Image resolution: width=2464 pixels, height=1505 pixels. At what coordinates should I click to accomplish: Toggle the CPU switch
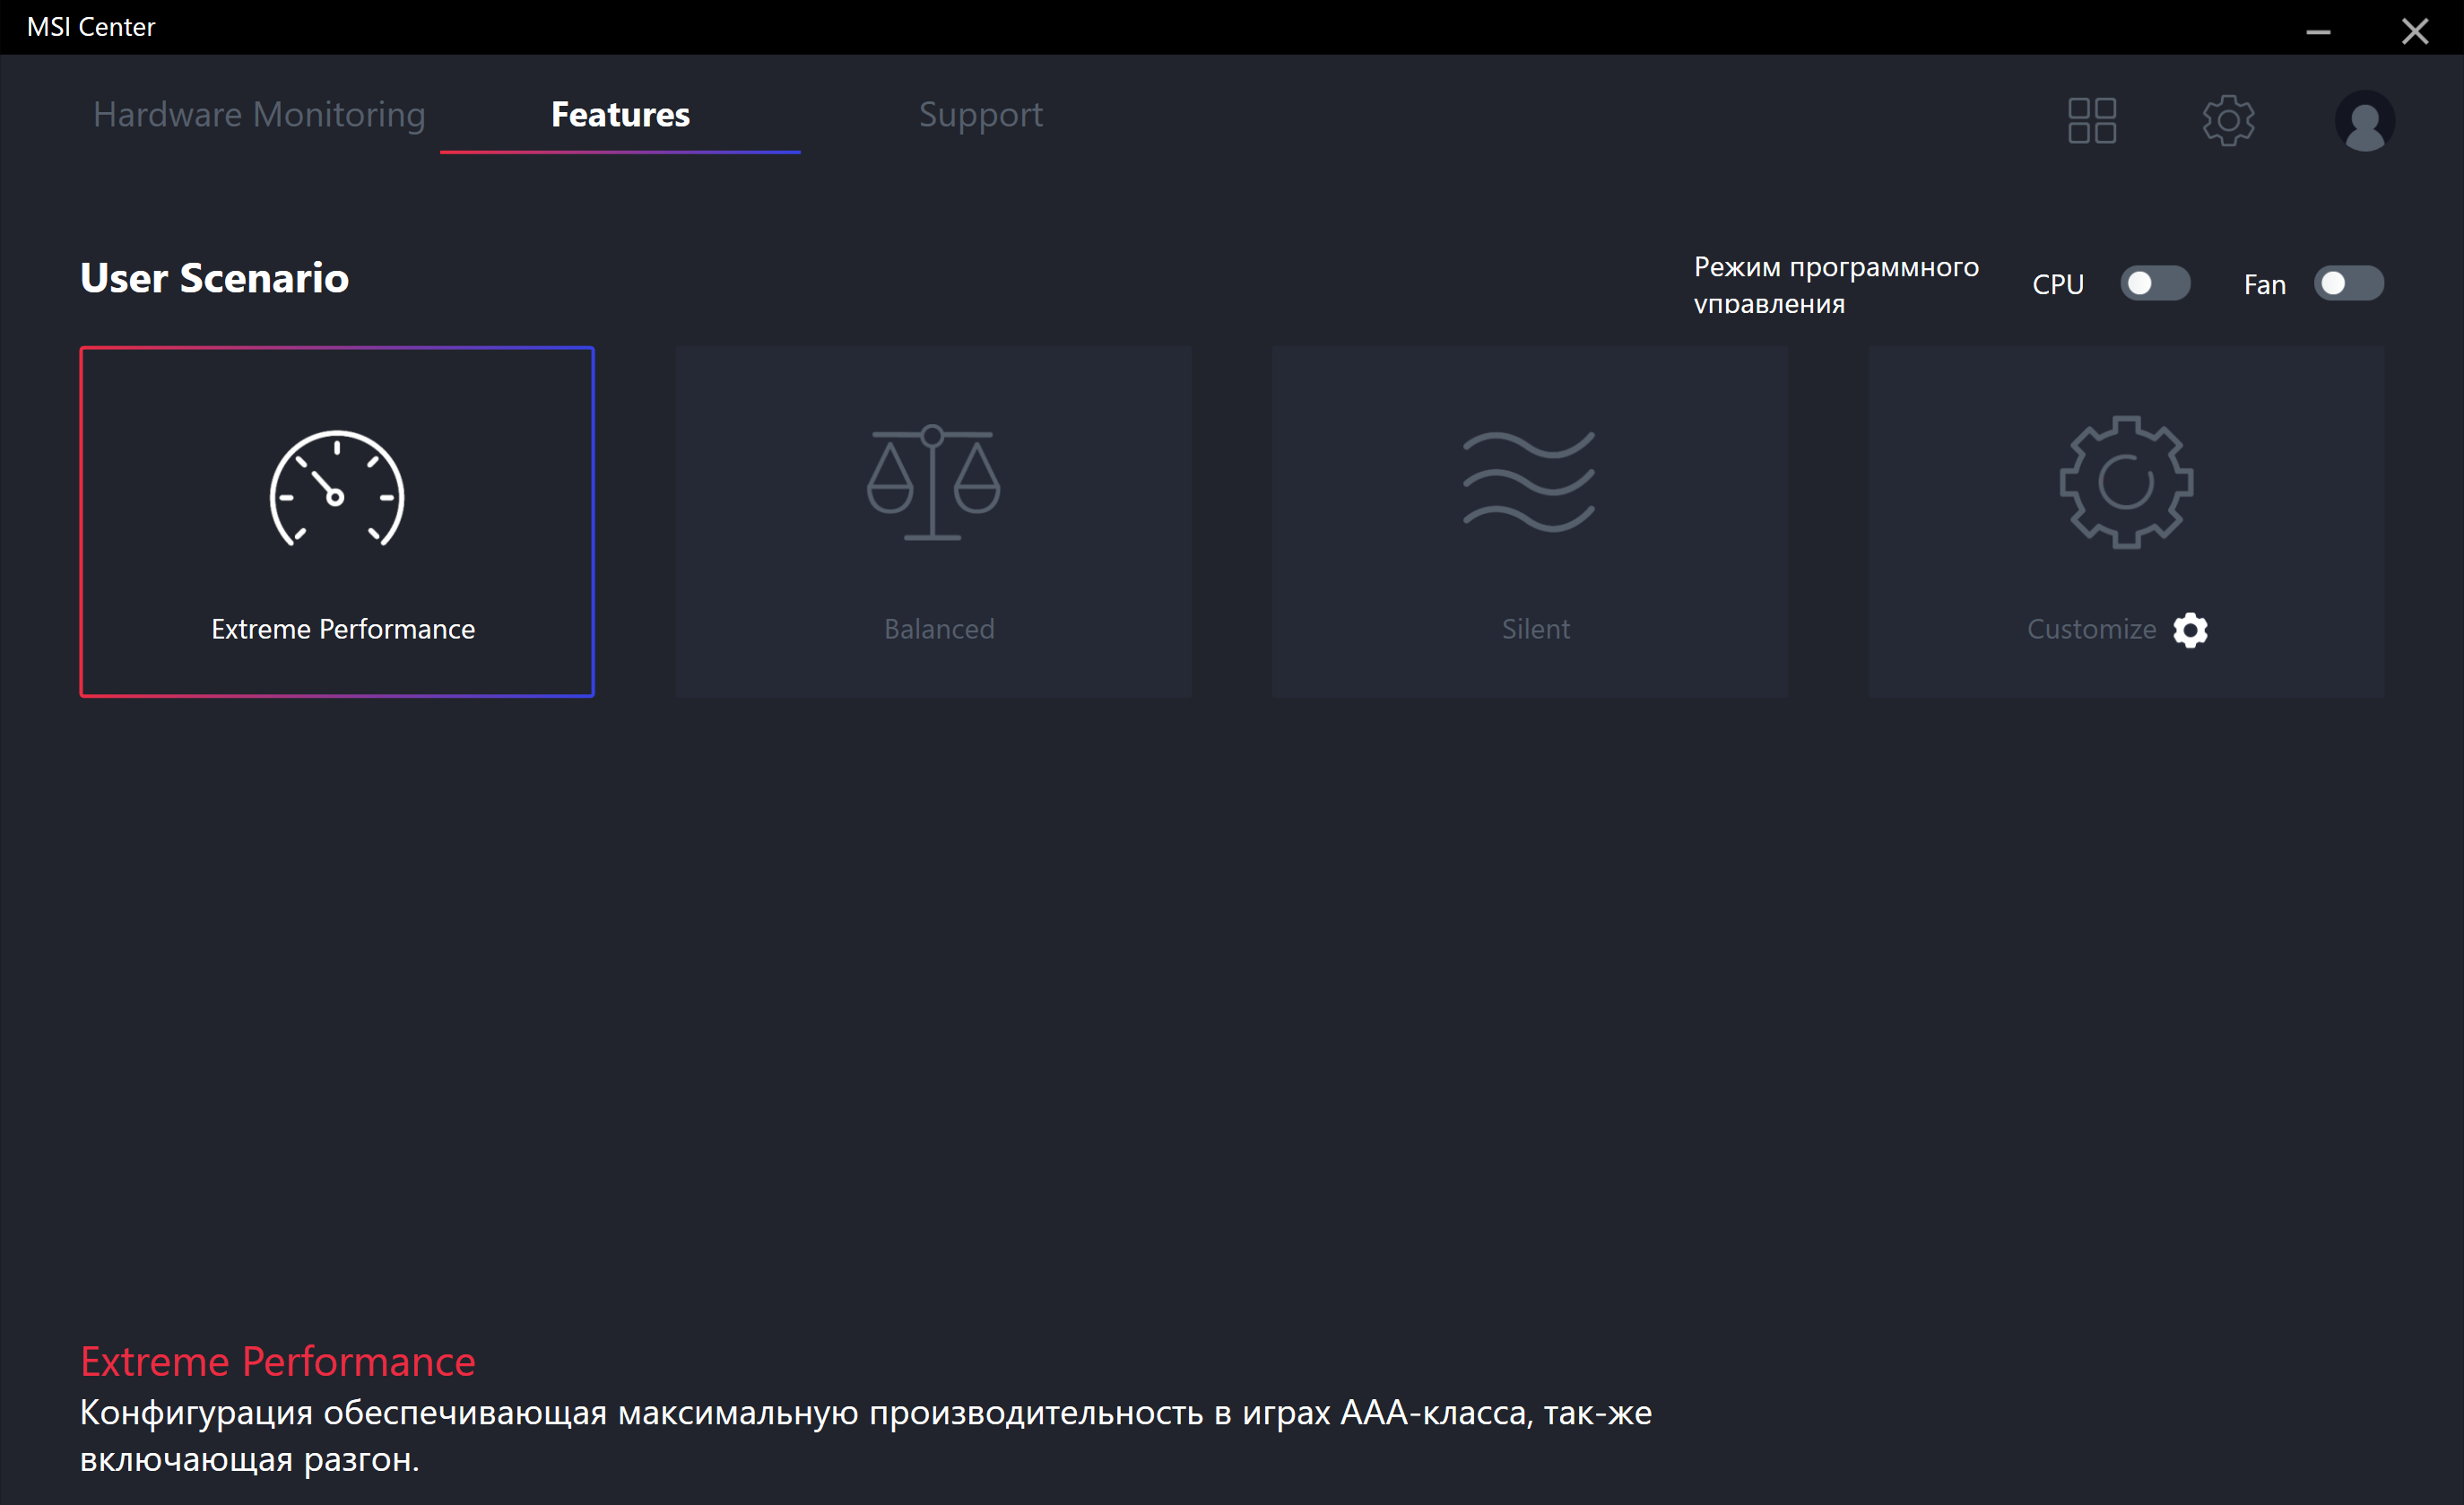coord(2155,284)
